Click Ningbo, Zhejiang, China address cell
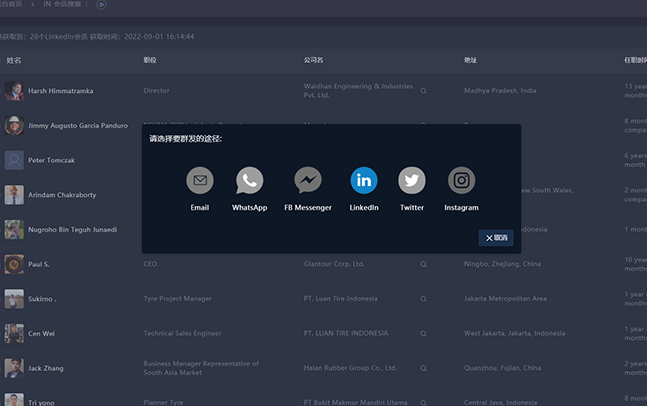Screen dimensions: 647x406 point(502,264)
